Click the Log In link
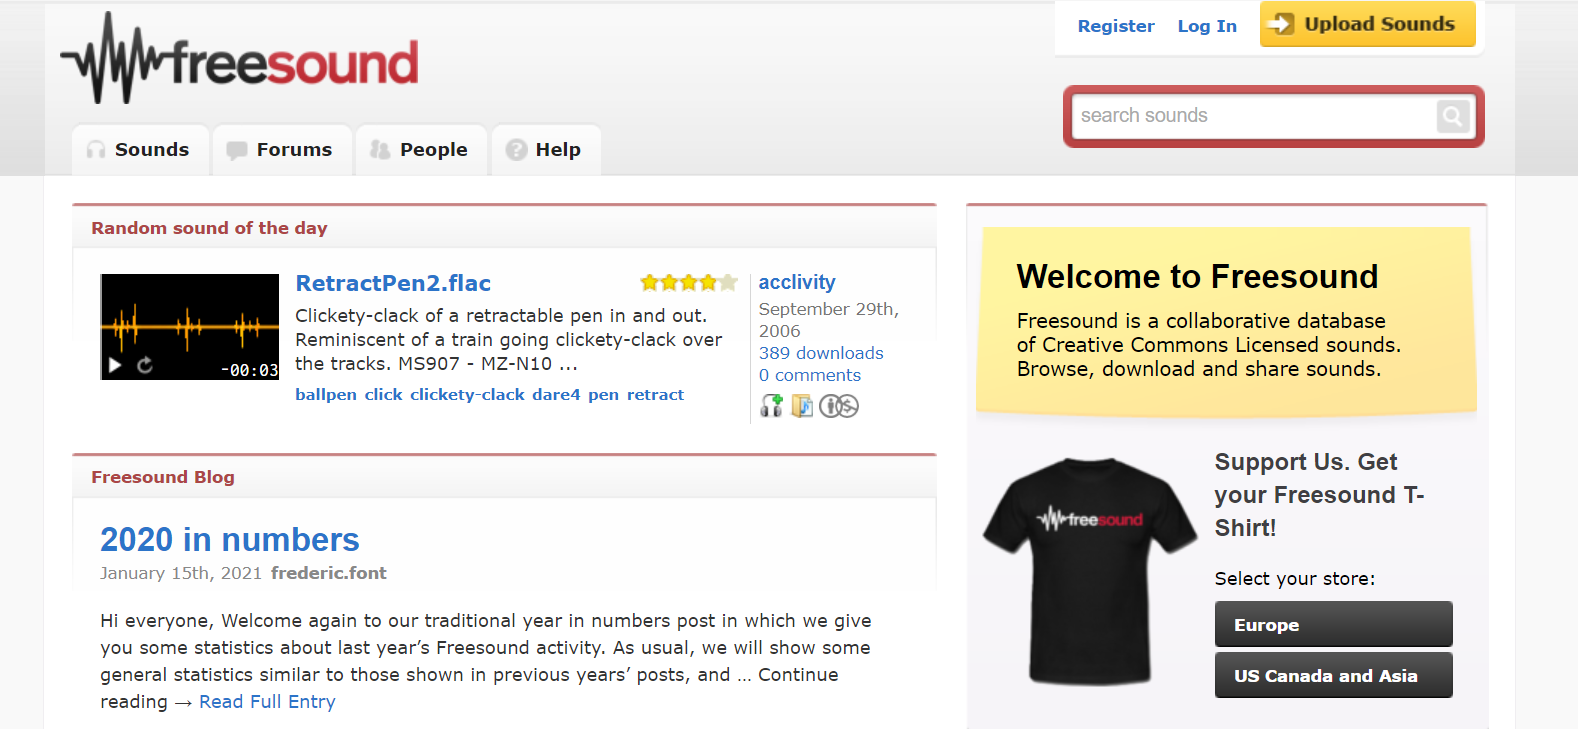Screen dimensions: 1578x729 (1207, 26)
